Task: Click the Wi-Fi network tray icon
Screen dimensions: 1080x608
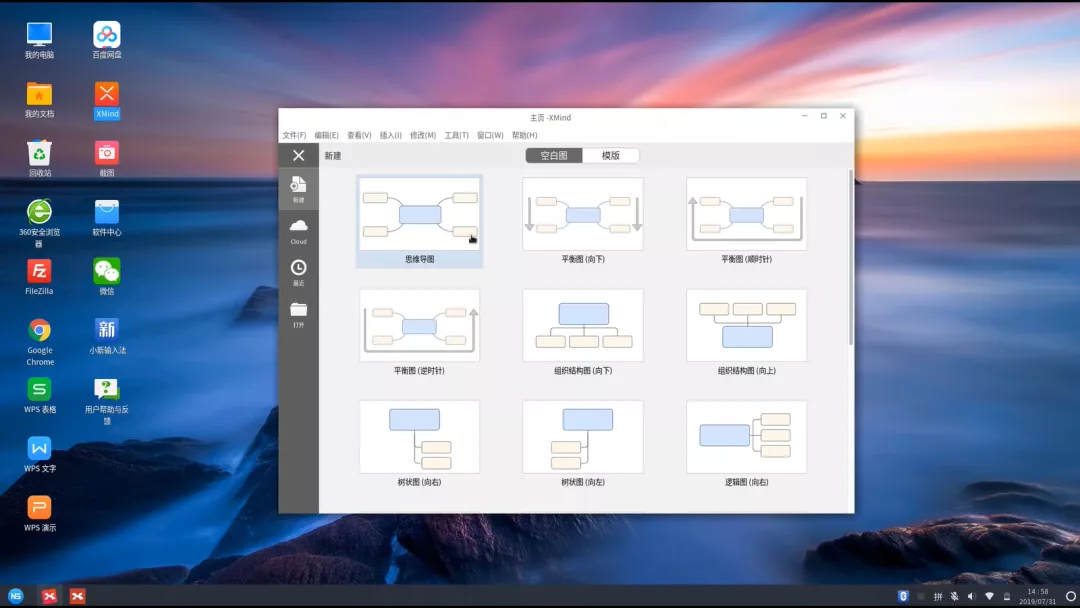Action: point(989,596)
